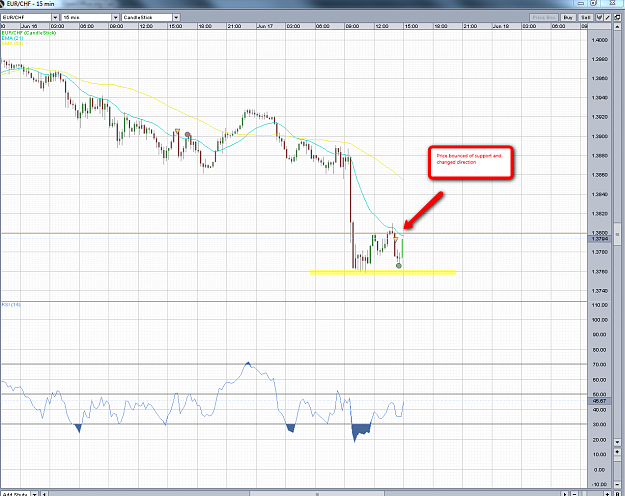The image size is (625, 496).
Task: Select the chart marker tool icon
Action: pos(599,18)
